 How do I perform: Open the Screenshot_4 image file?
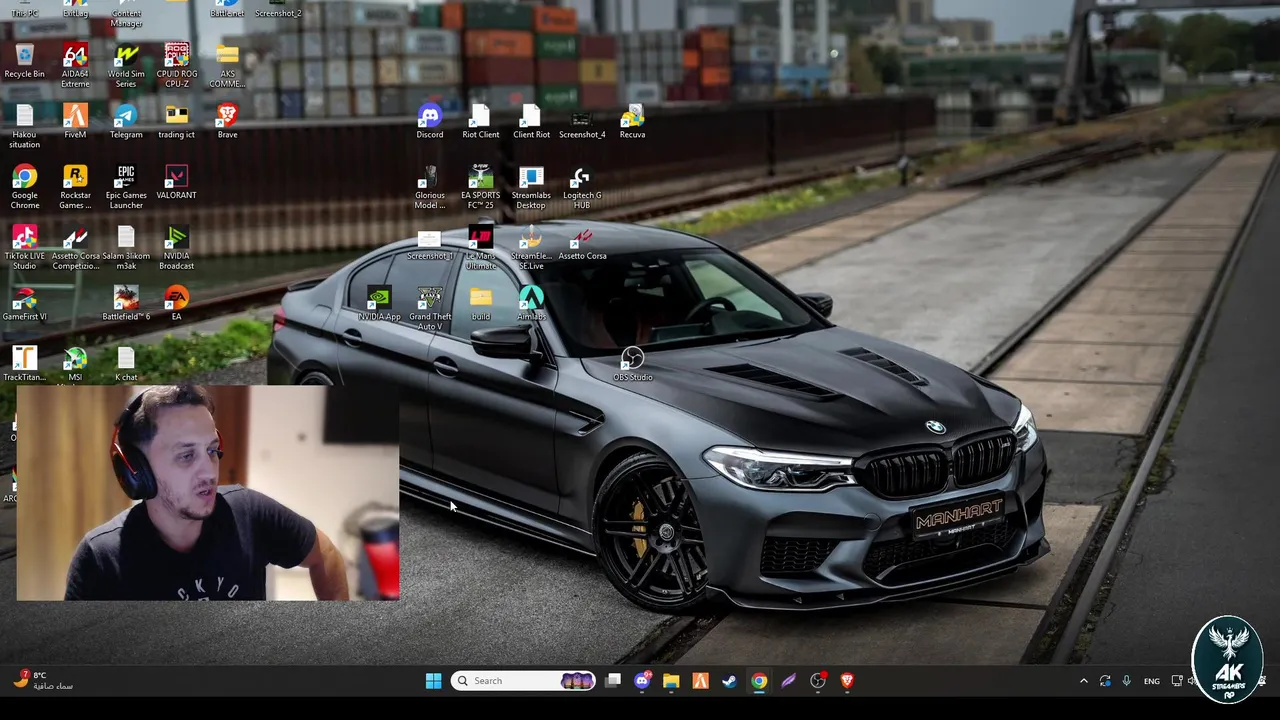(x=582, y=121)
